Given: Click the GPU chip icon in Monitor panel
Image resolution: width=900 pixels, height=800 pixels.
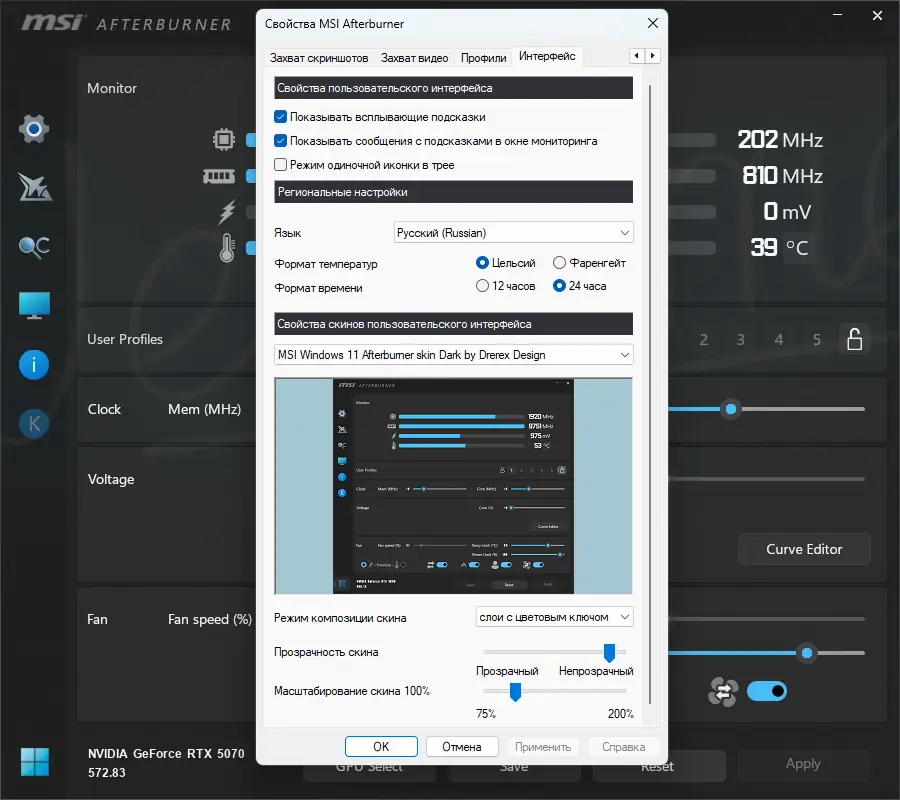Looking at the screenshot, I should 224,139.
